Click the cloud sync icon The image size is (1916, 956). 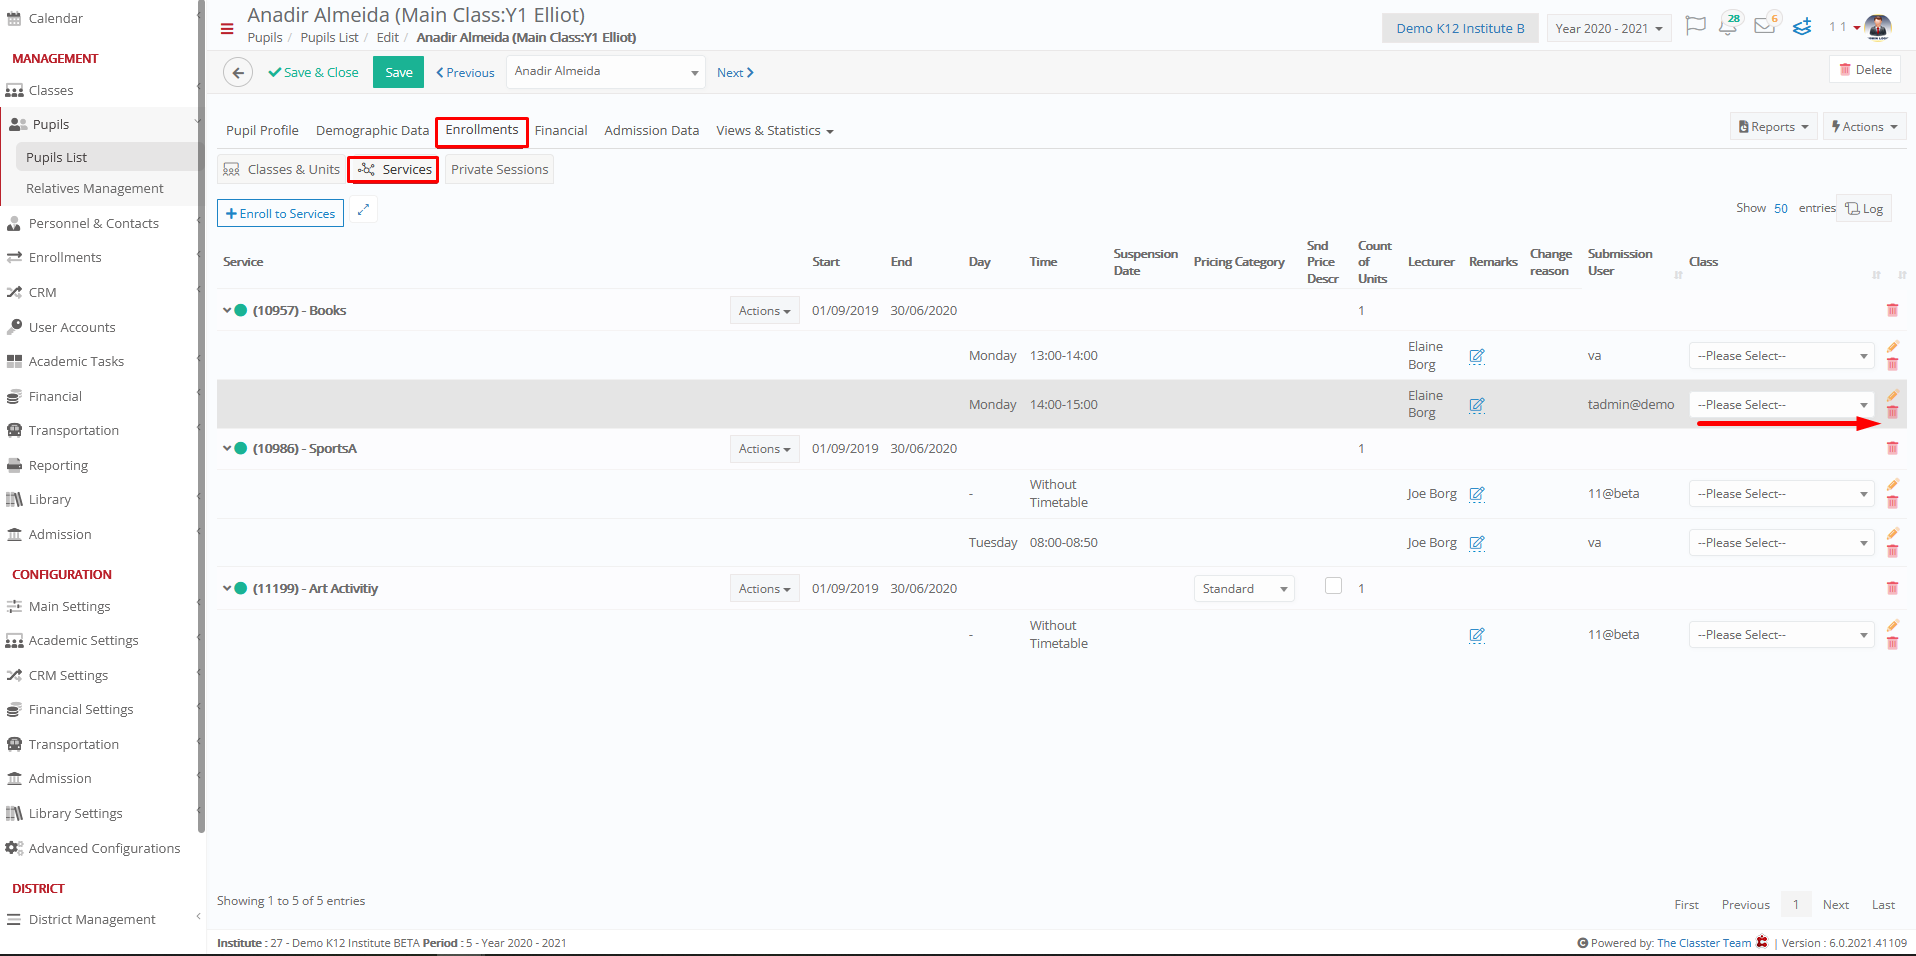point(1802,27)
